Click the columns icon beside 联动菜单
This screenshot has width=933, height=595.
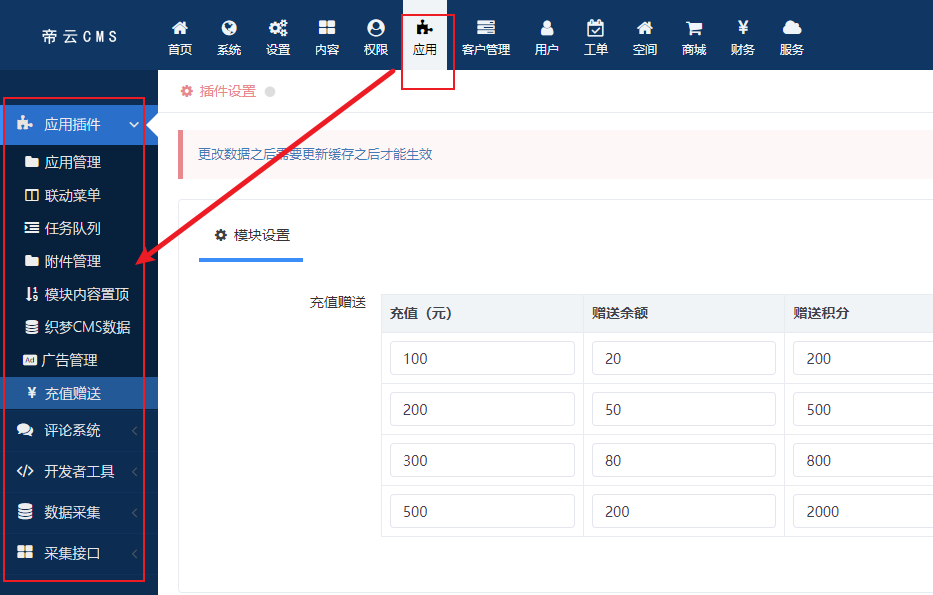(x=32, y=195)
